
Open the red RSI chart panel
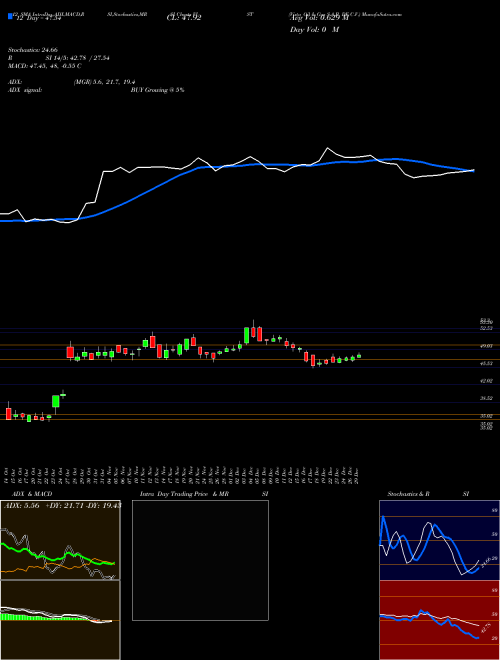(439, 620)
